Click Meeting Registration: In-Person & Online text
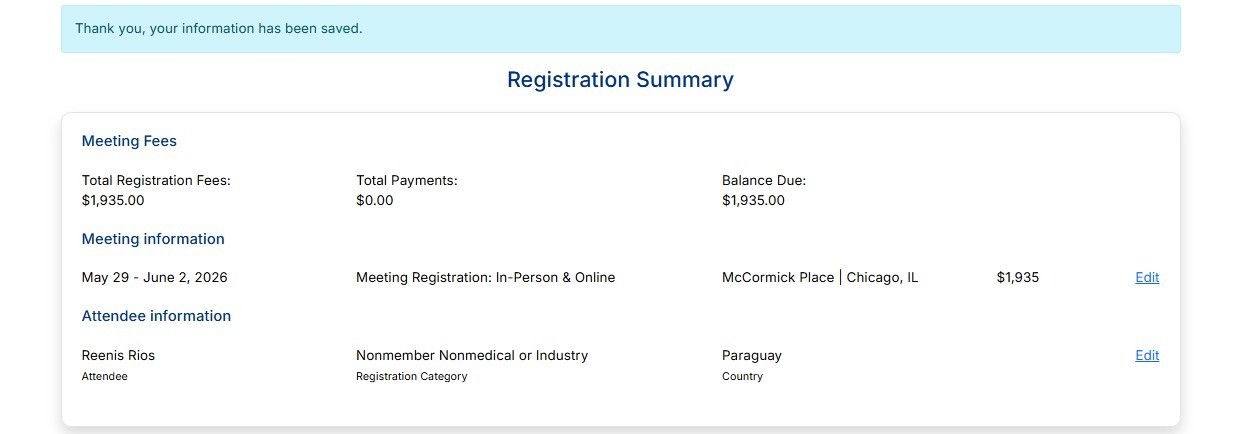Image resolution: width=1243 pixels, height=434 pixels. pos(485,278)
